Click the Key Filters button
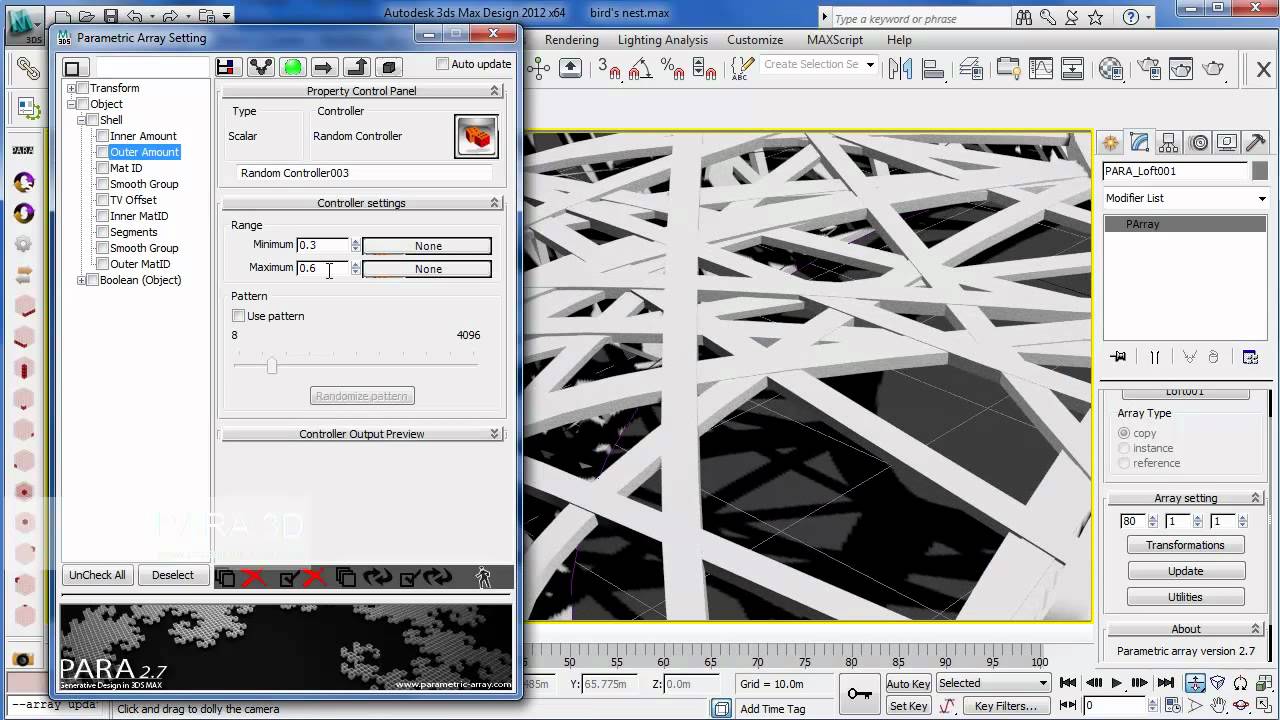Viewport: 1280px width, 720px height. (x=1006, y=706)
